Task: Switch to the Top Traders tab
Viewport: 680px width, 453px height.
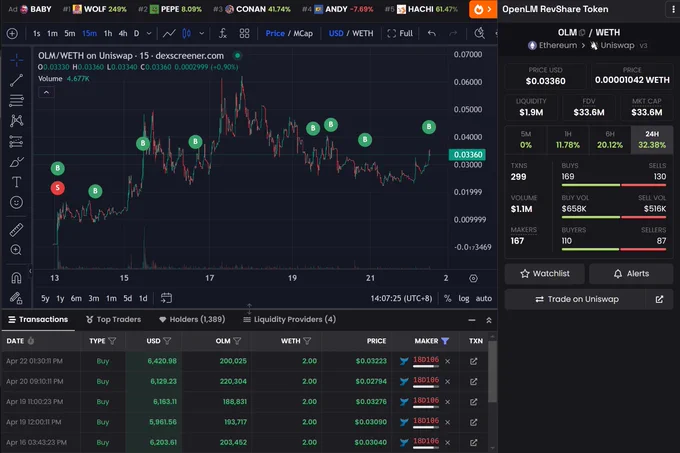Action: pos(114,319)
